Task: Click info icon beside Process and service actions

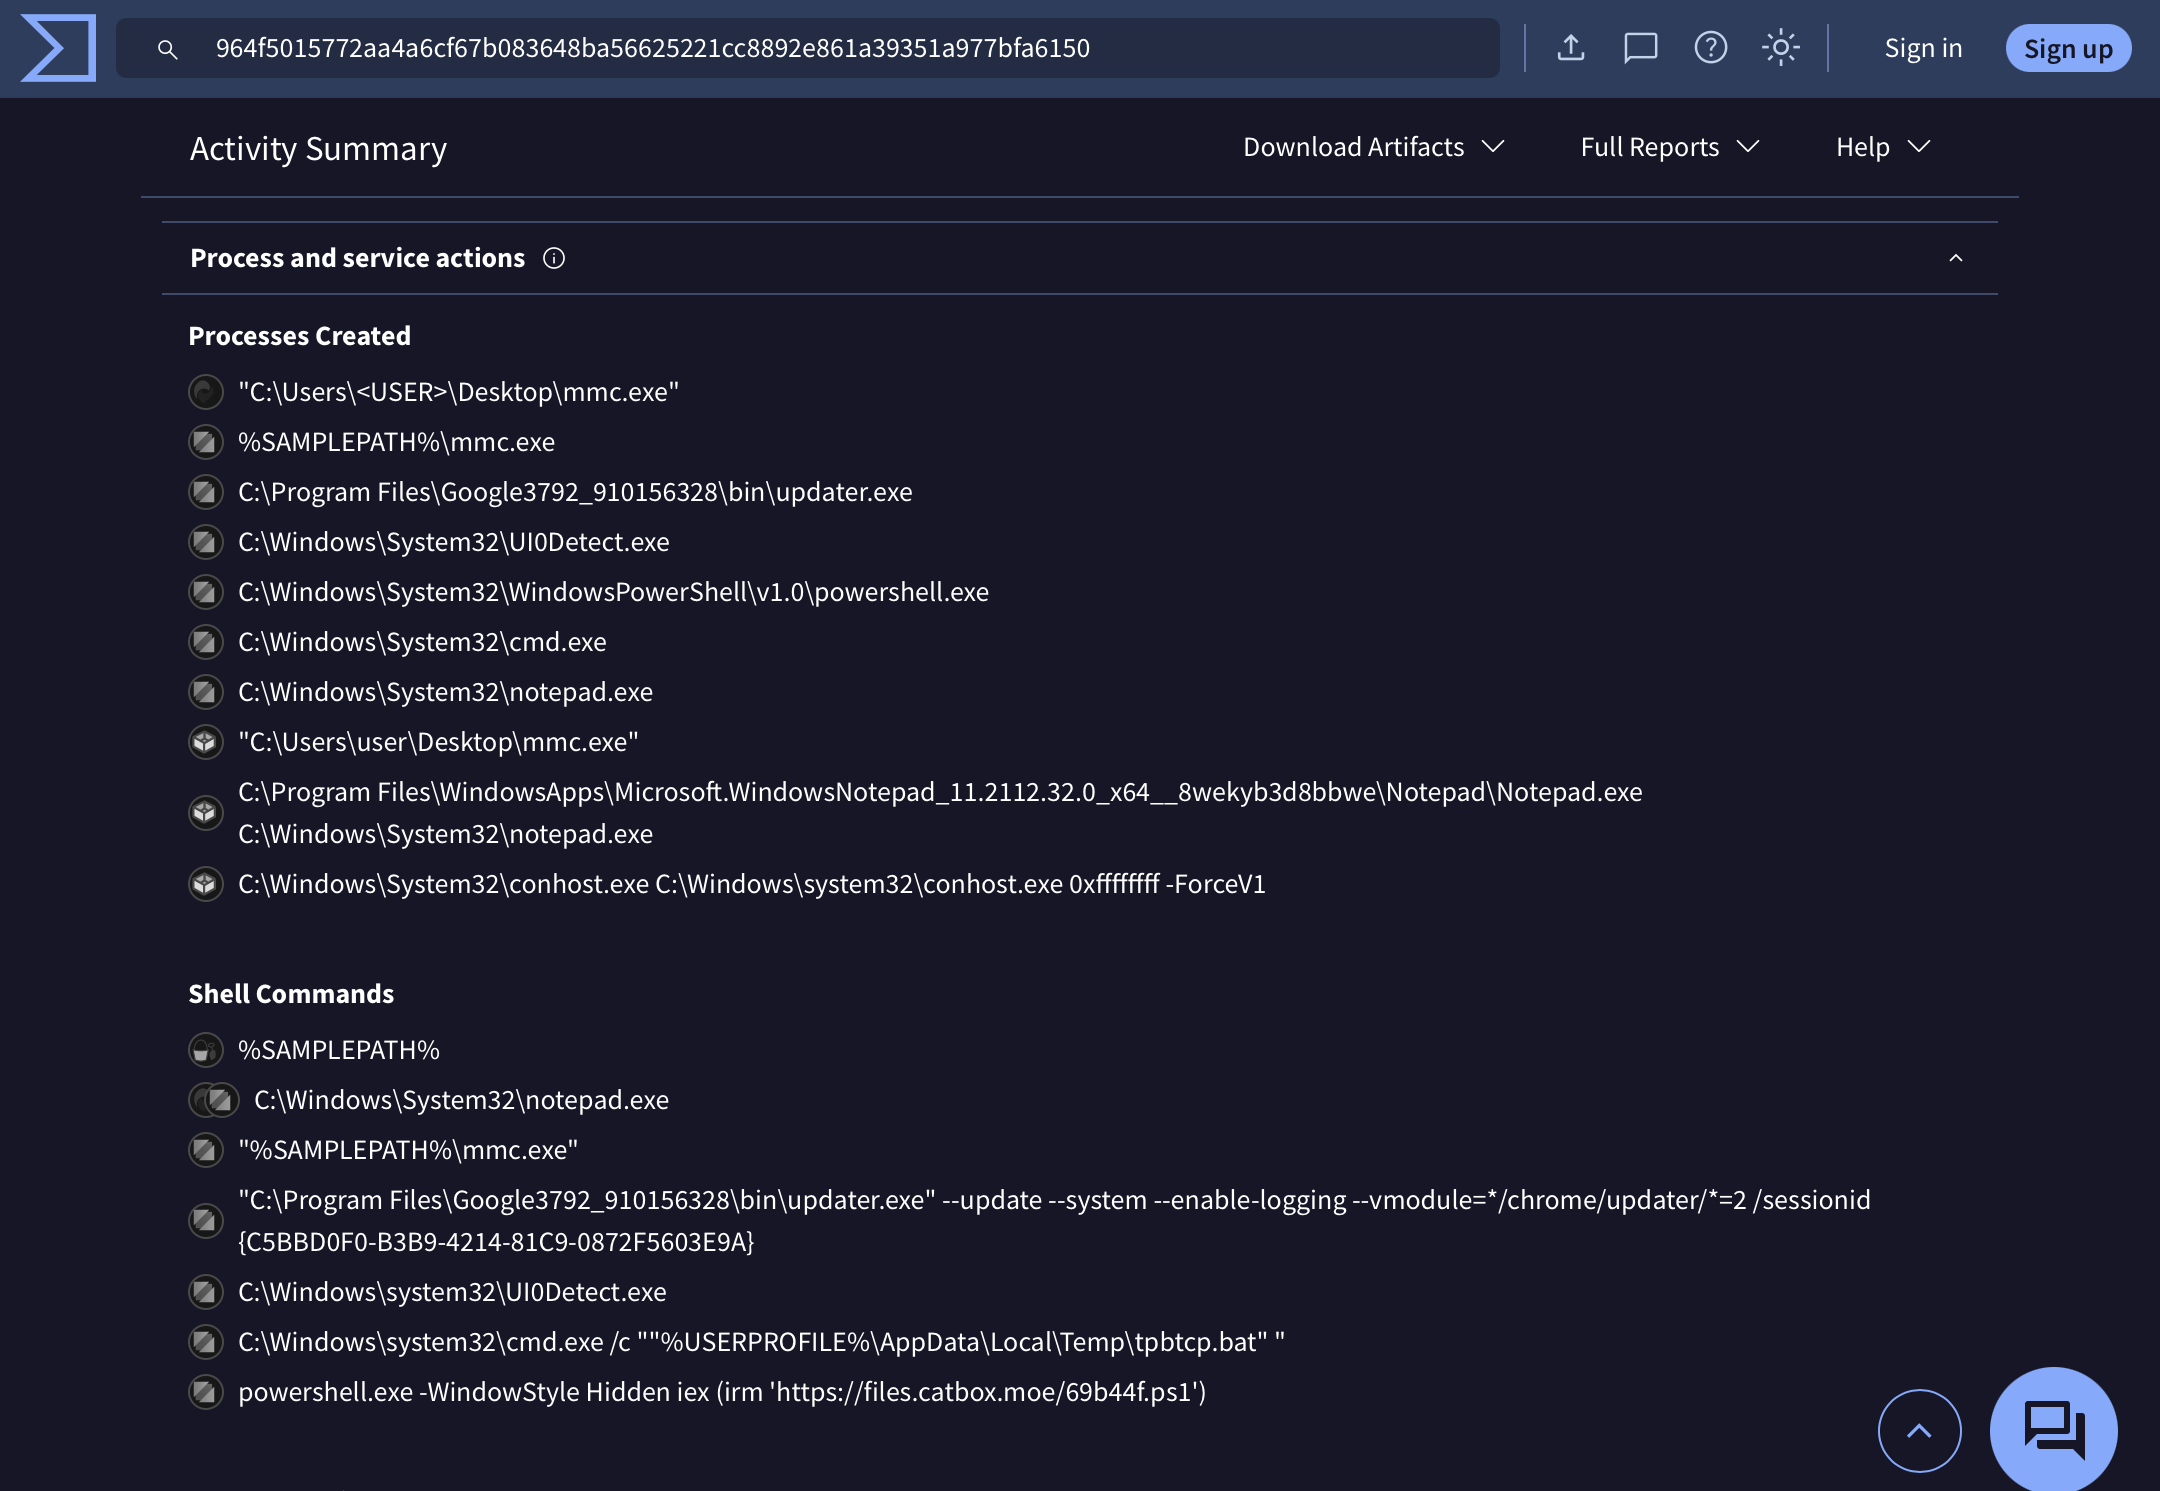Action: 554,259
